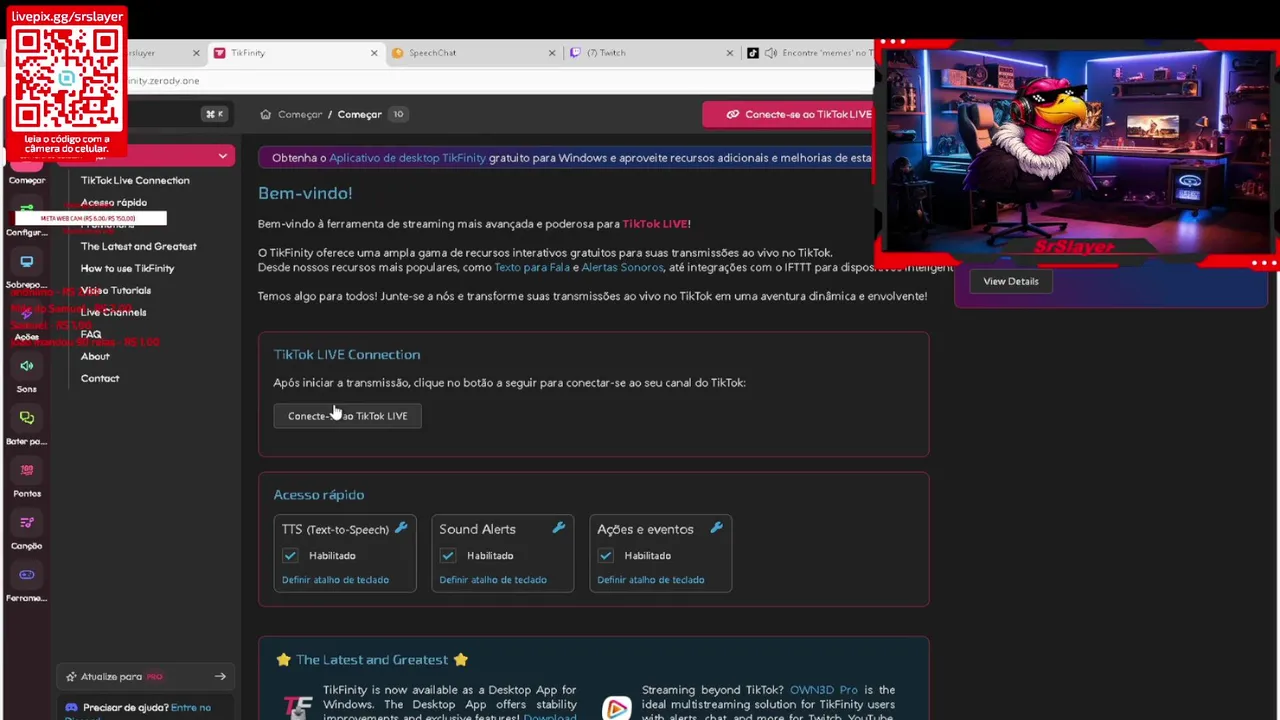Click the wrench icon for Sound Alerts
Viewport: 1280px width, 720px height.
559,528
